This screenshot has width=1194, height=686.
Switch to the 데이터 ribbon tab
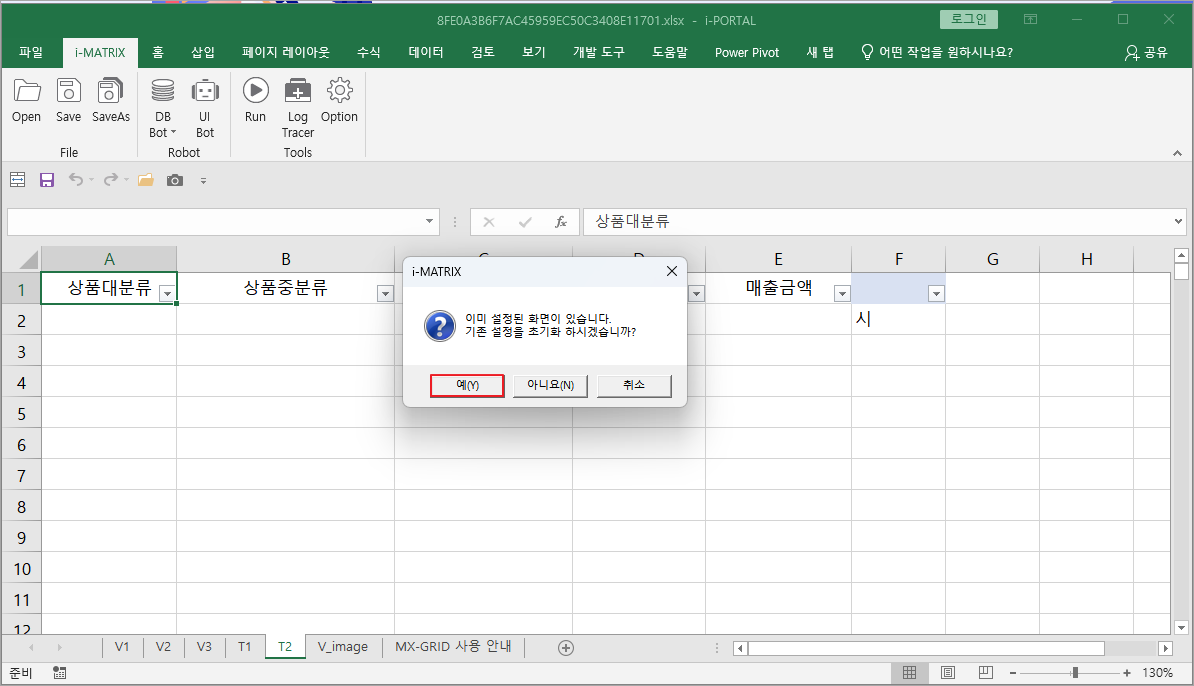click(426, 52)
